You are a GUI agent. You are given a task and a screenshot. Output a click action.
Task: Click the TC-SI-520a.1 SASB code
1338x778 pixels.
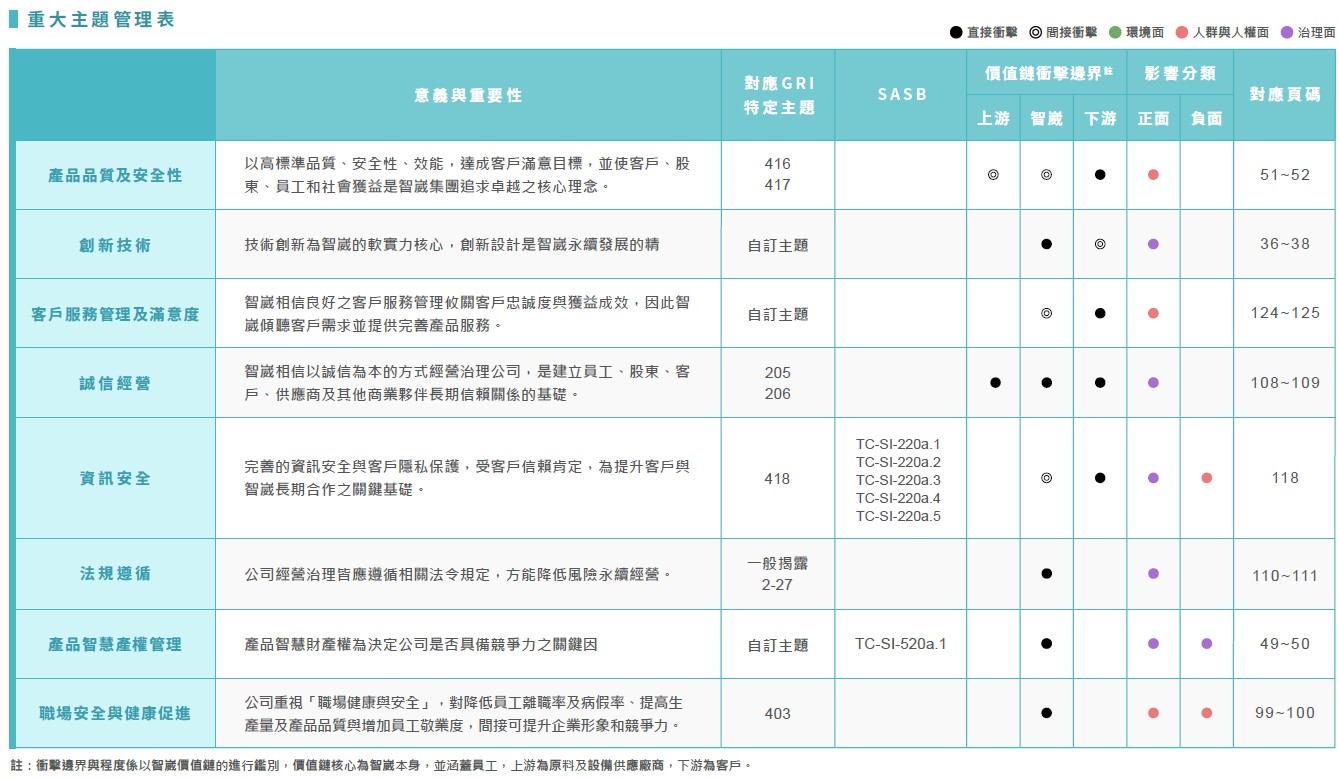click(900, 644)
